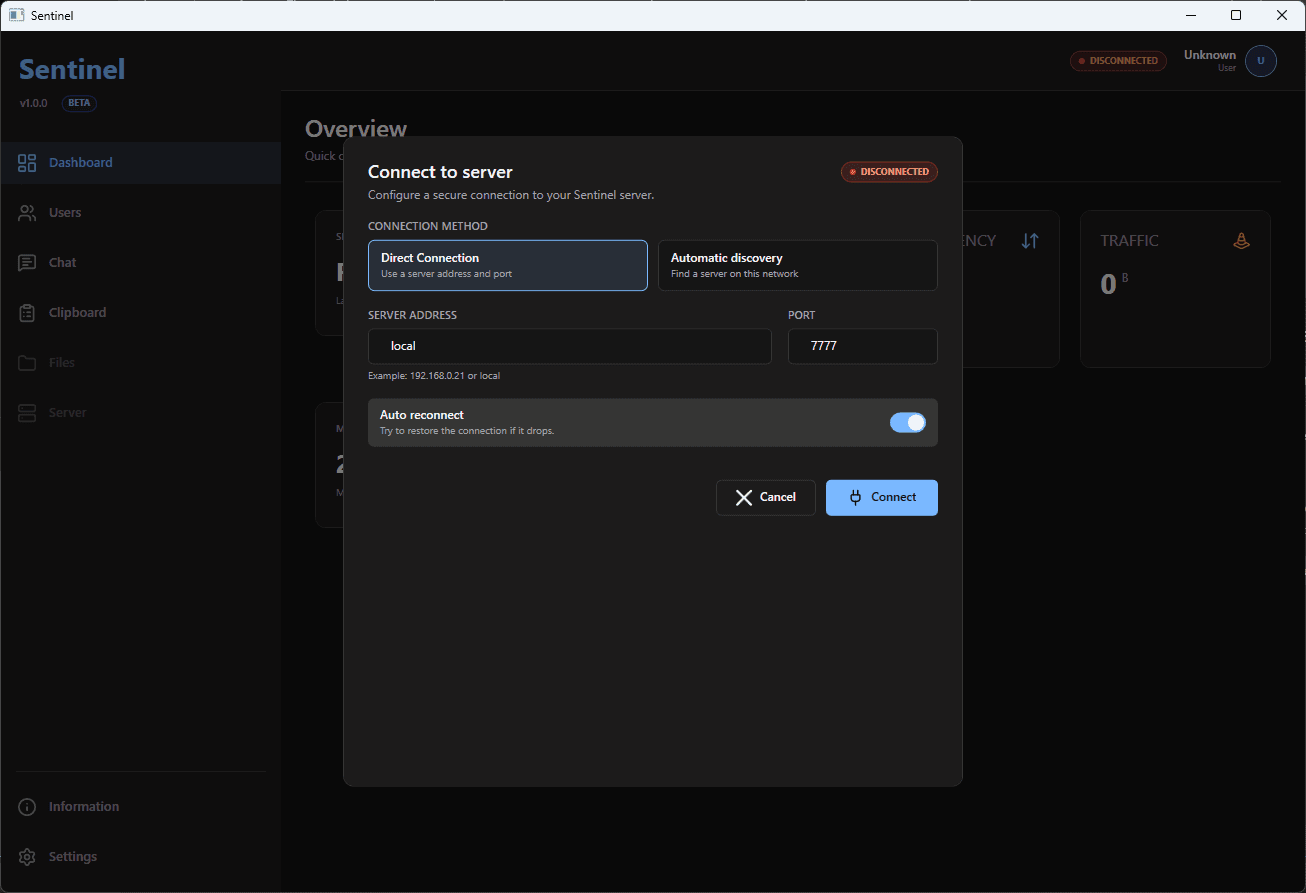This screenshot has height=893, width=1306.
Task: Click the 'Connect to server' heading
Action: [x=440, y=172]
